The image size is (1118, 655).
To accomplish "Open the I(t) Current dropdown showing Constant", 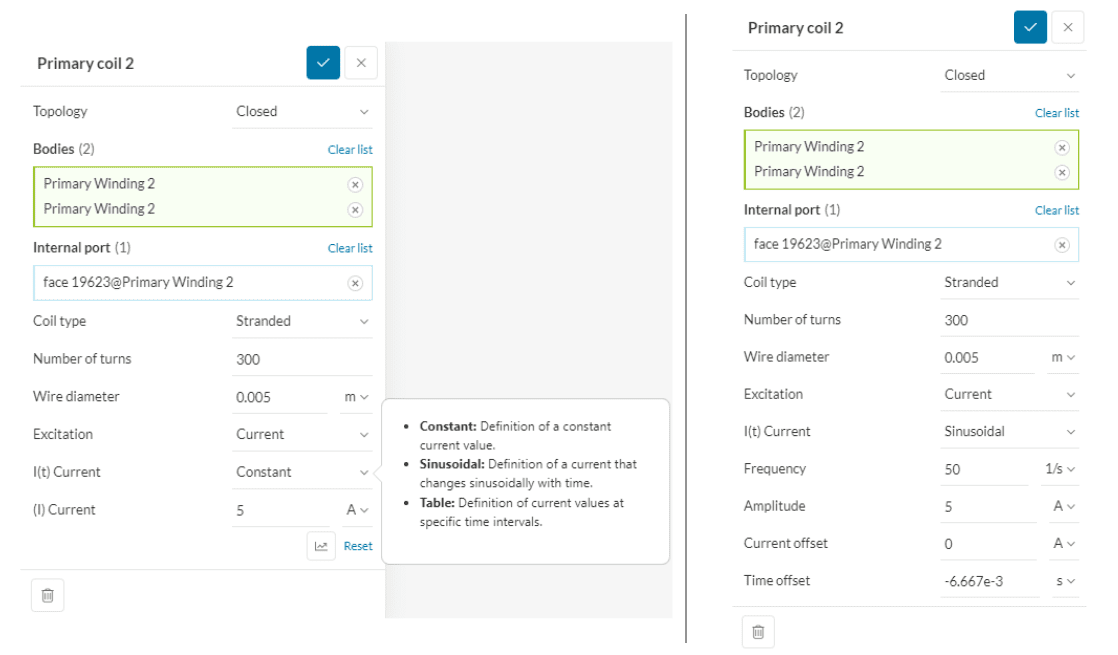I will coord(302,472).
